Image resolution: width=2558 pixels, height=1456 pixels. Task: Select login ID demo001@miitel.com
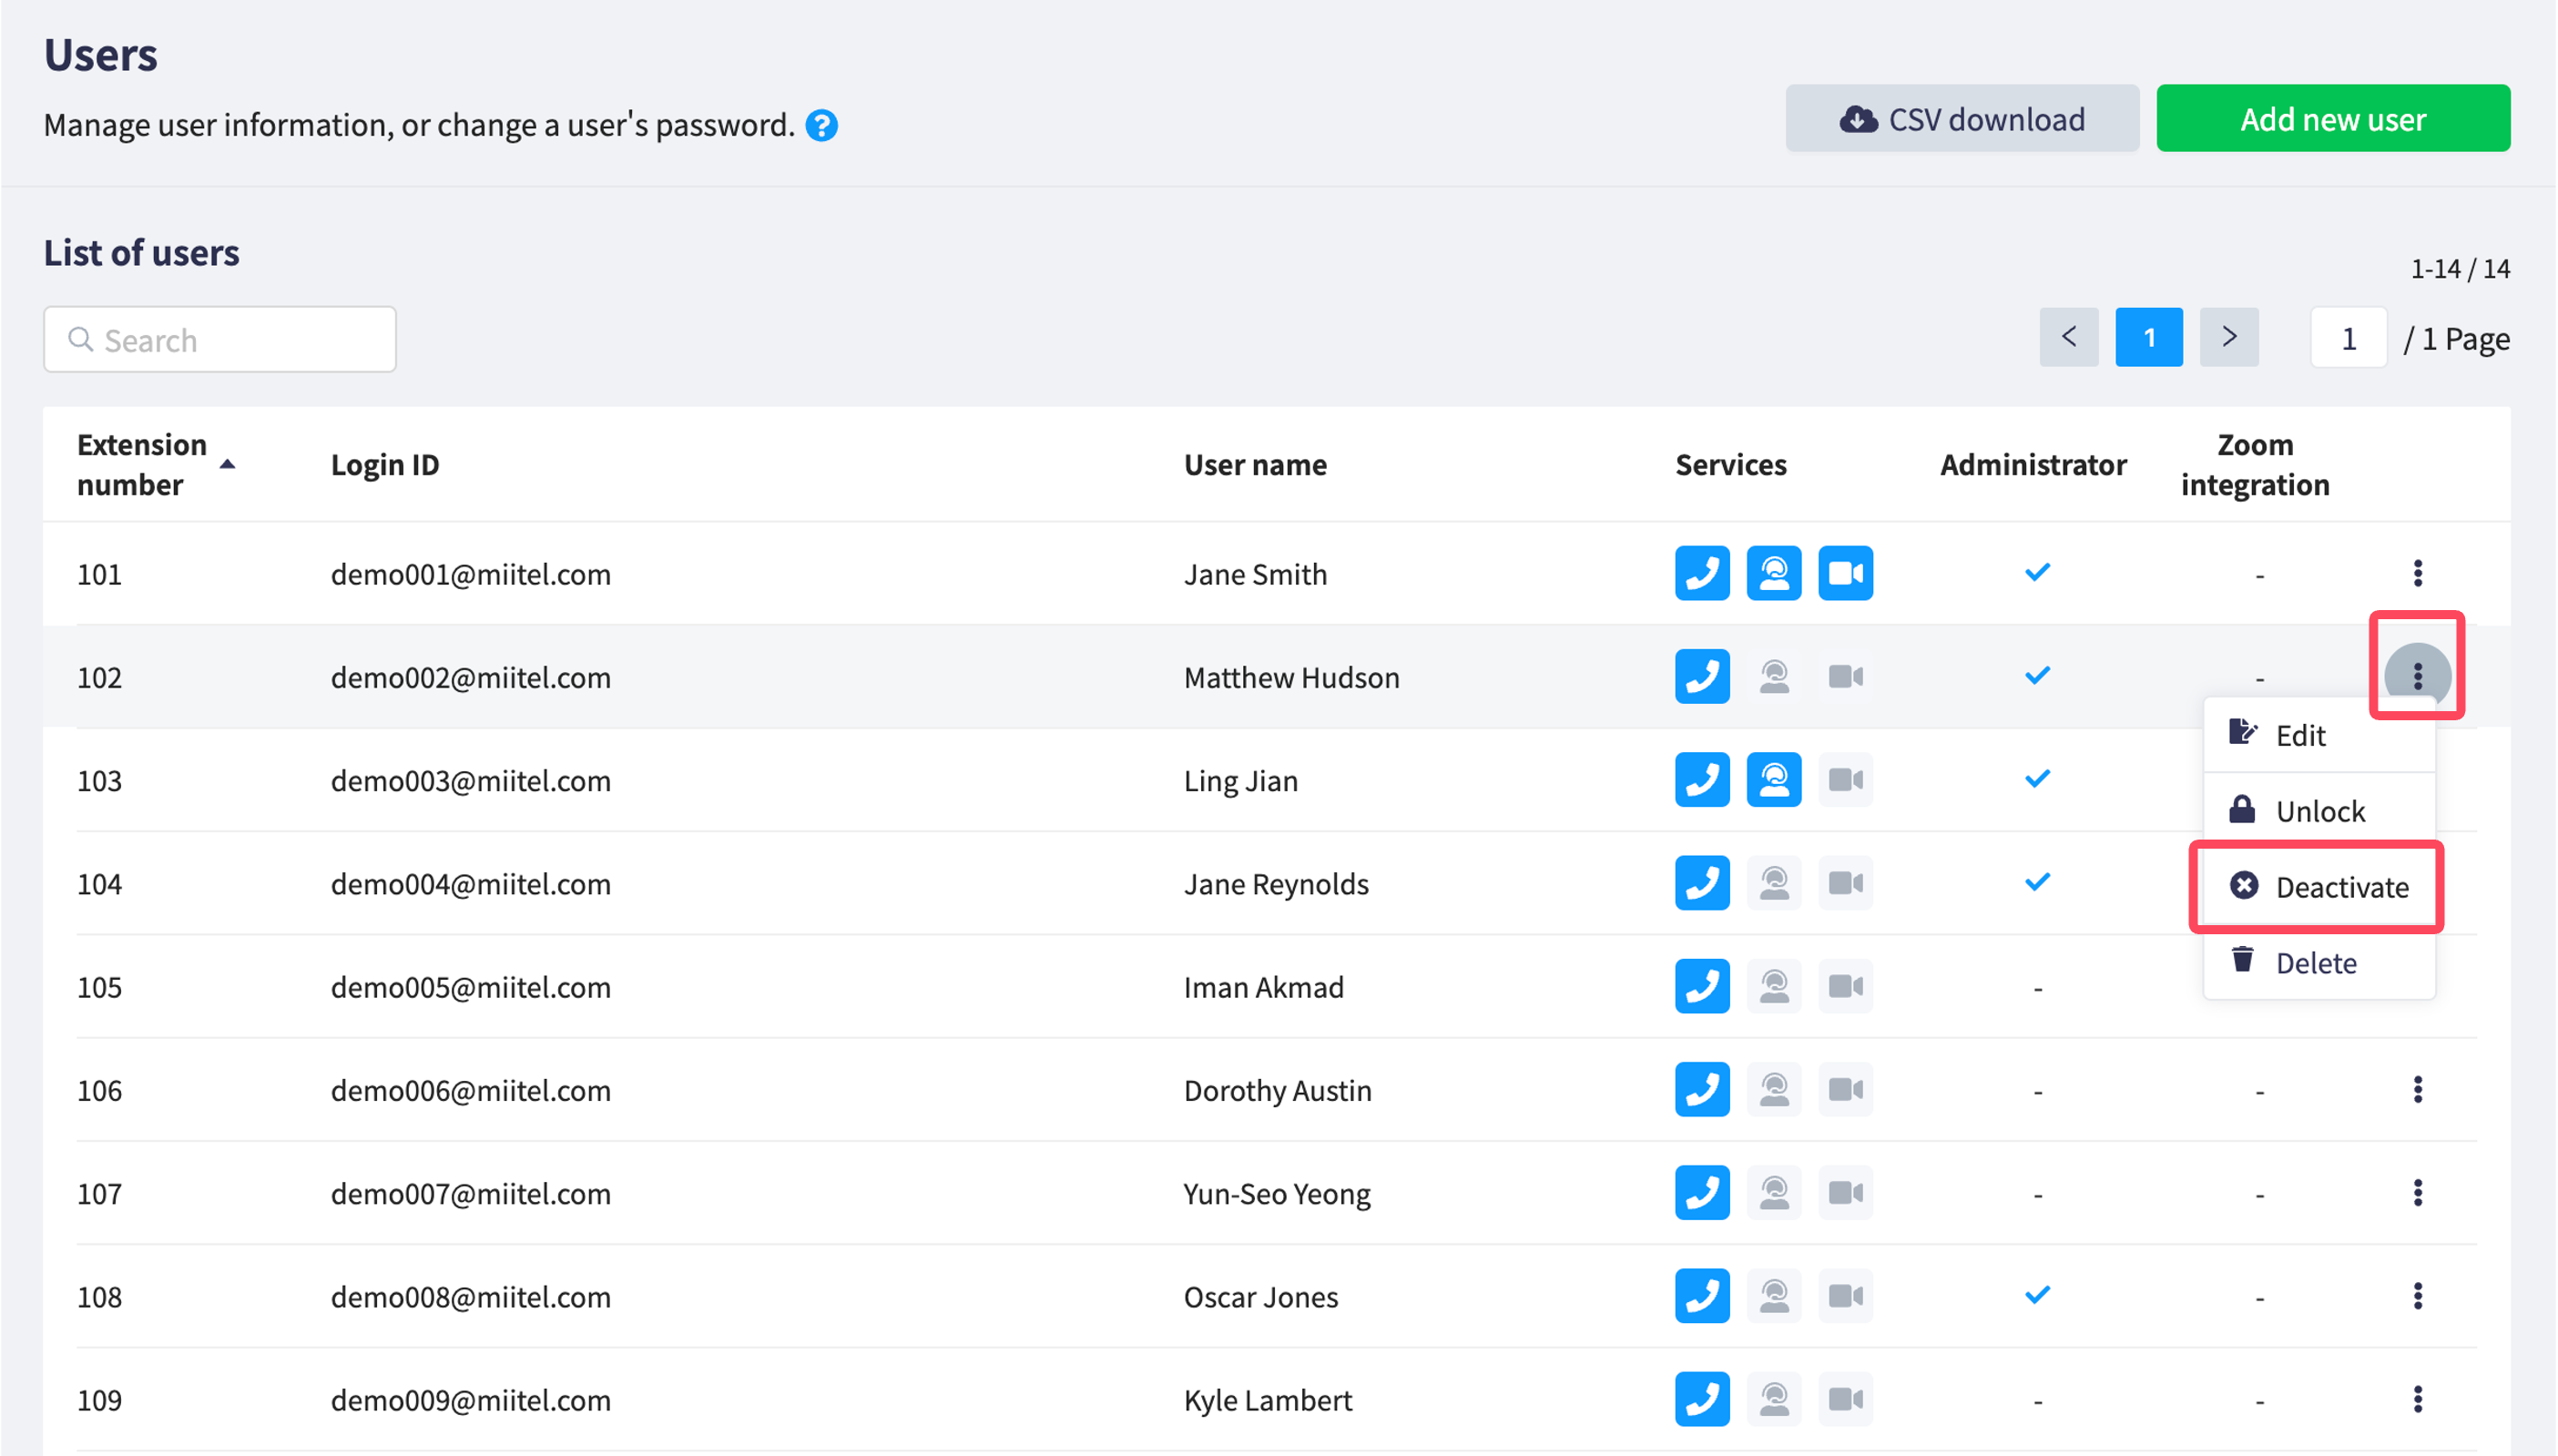(470, 575)
